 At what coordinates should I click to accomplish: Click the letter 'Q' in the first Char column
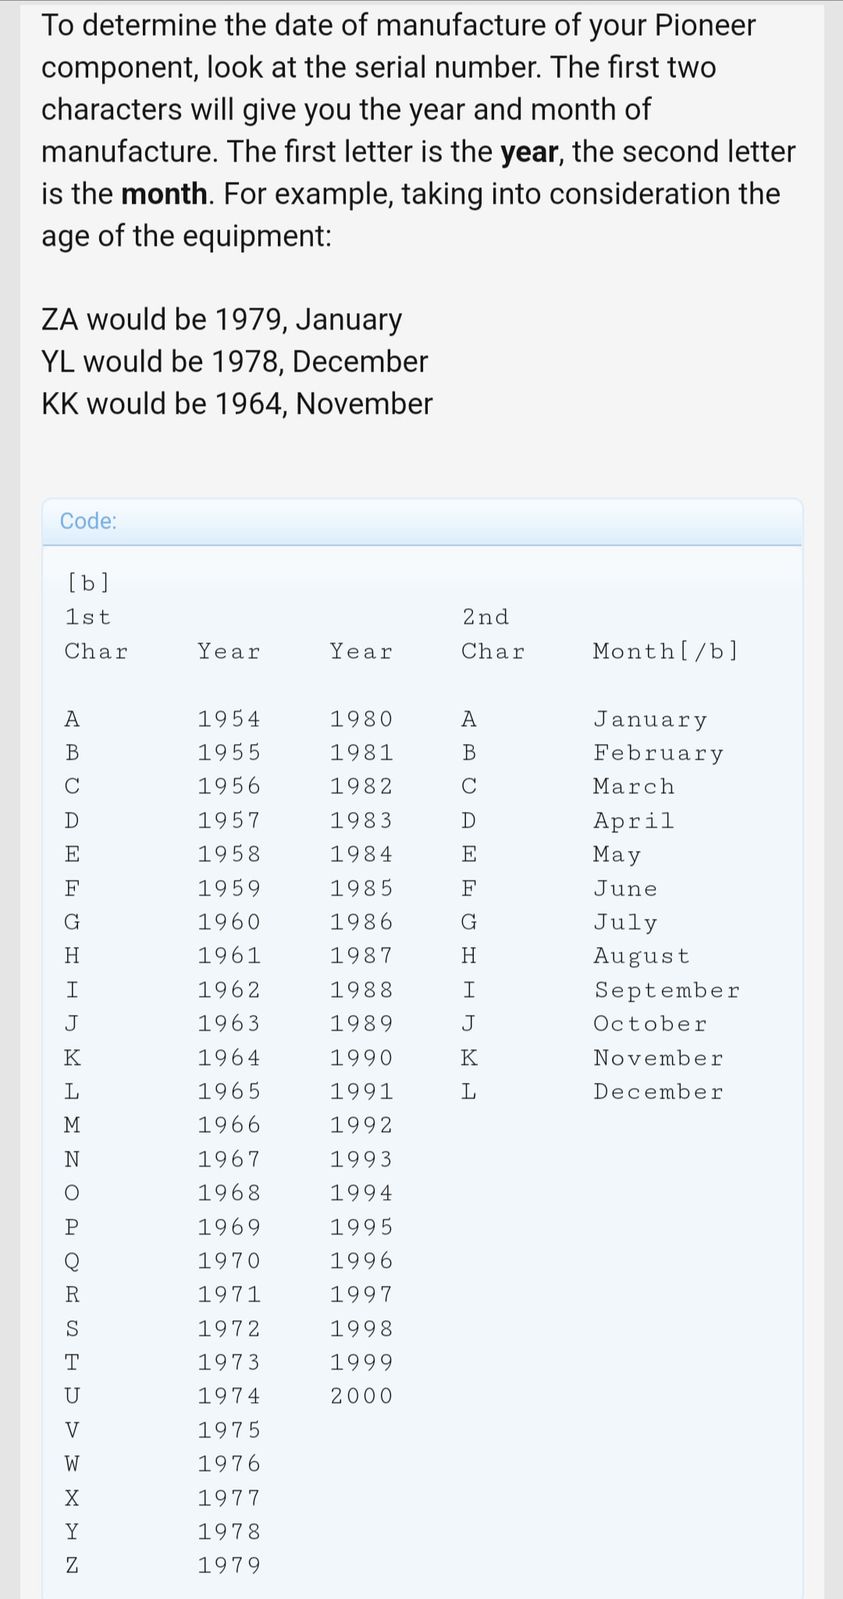[72, 1261]
